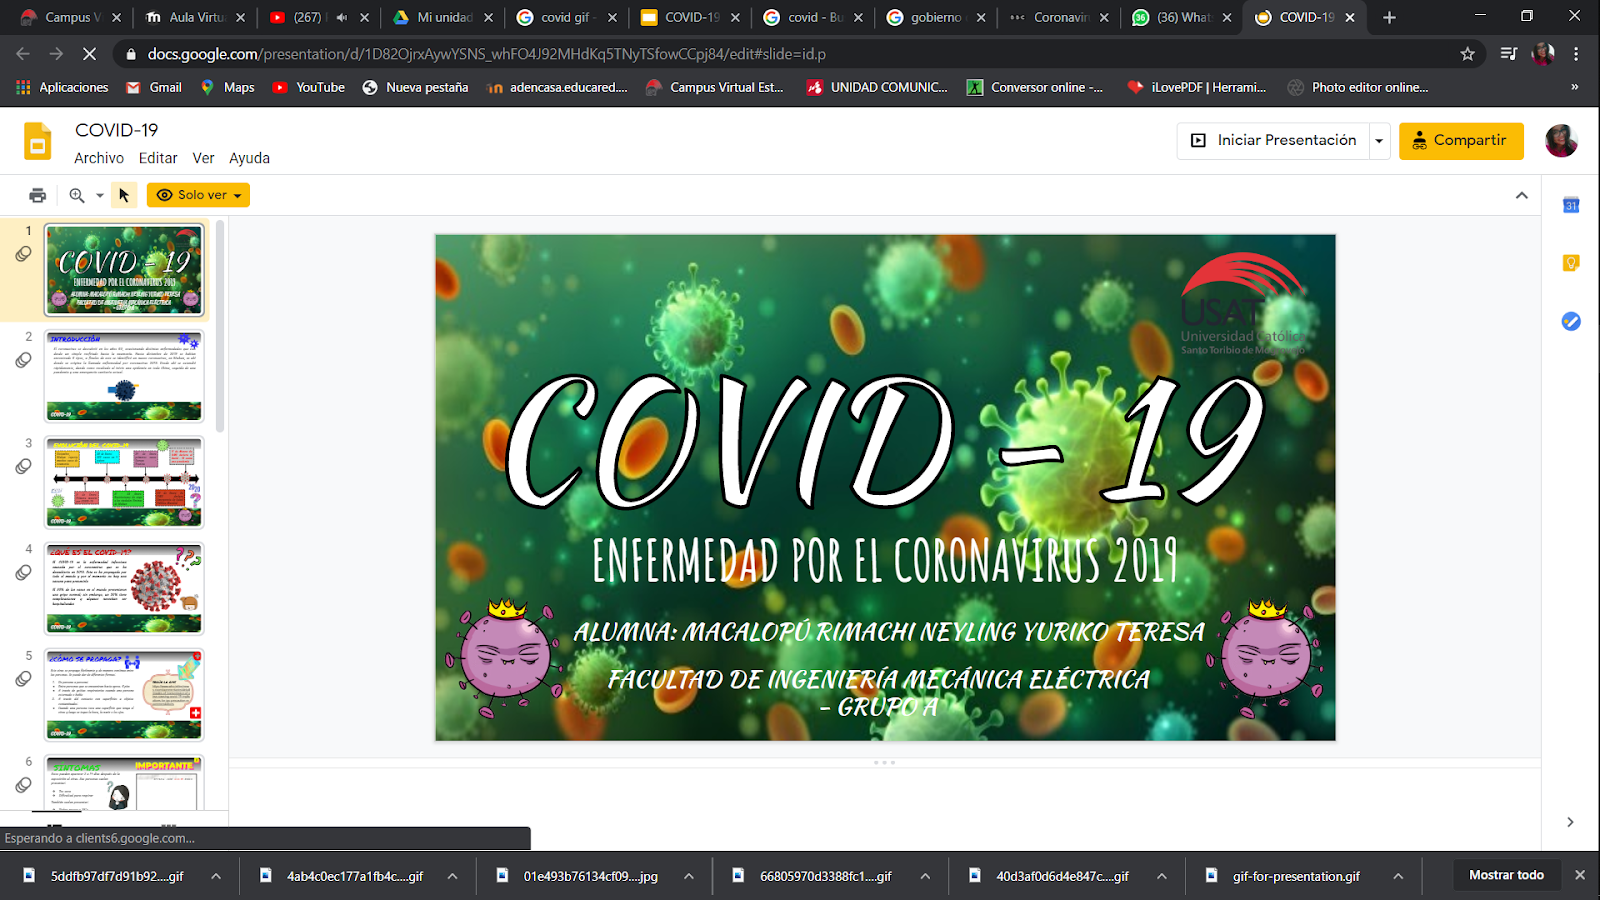Click the link icon beside slide 6
Viewport: 1600px width, 900px height.
tap(23, 785)
